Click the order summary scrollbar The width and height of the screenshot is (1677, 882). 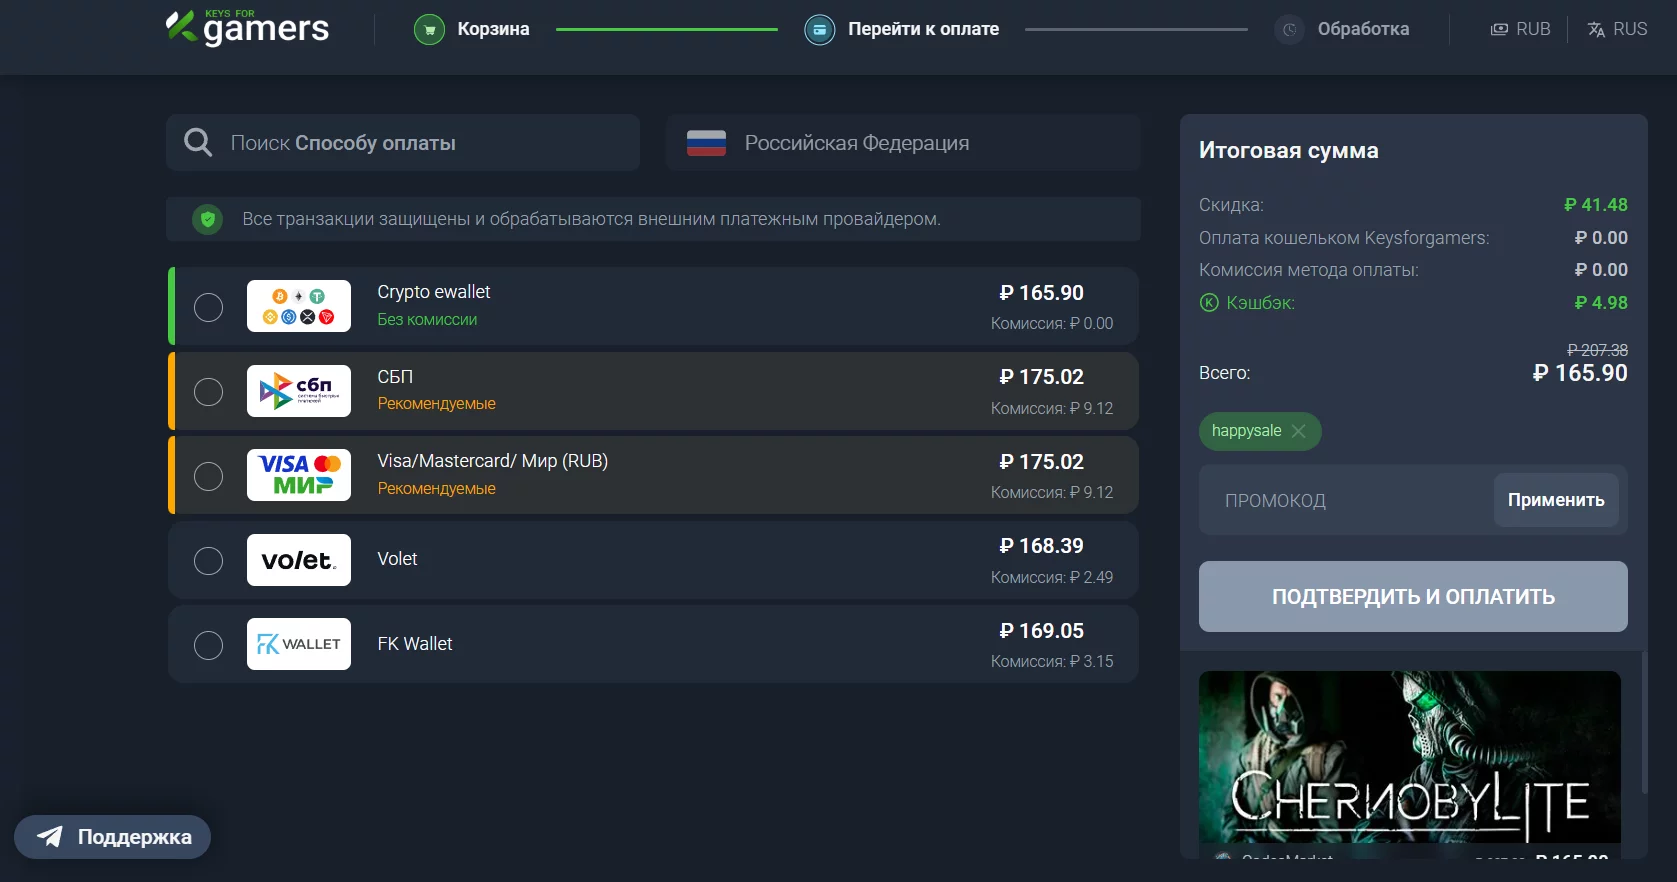(x=1644, y=722)
